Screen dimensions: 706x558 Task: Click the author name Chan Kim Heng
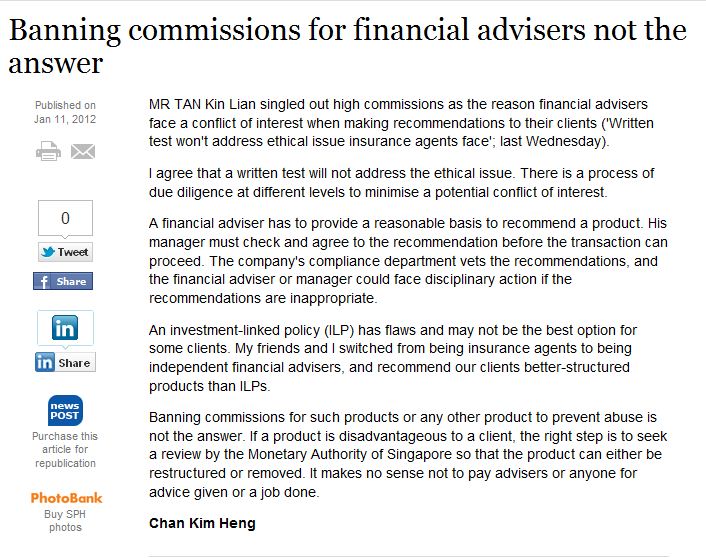coord(202,523)
